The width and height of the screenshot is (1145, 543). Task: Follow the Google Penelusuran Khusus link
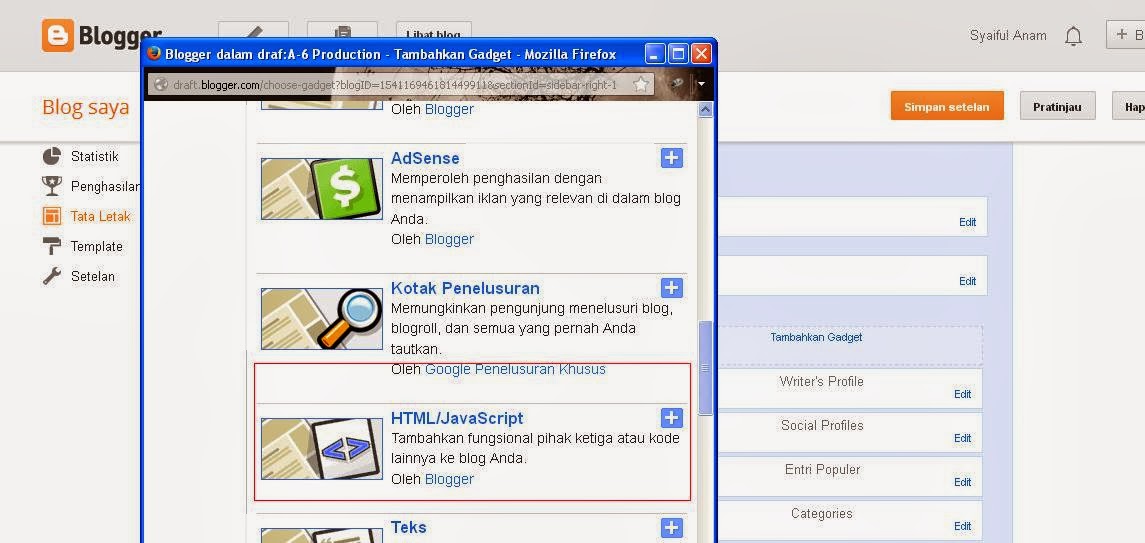pos(516,369)
